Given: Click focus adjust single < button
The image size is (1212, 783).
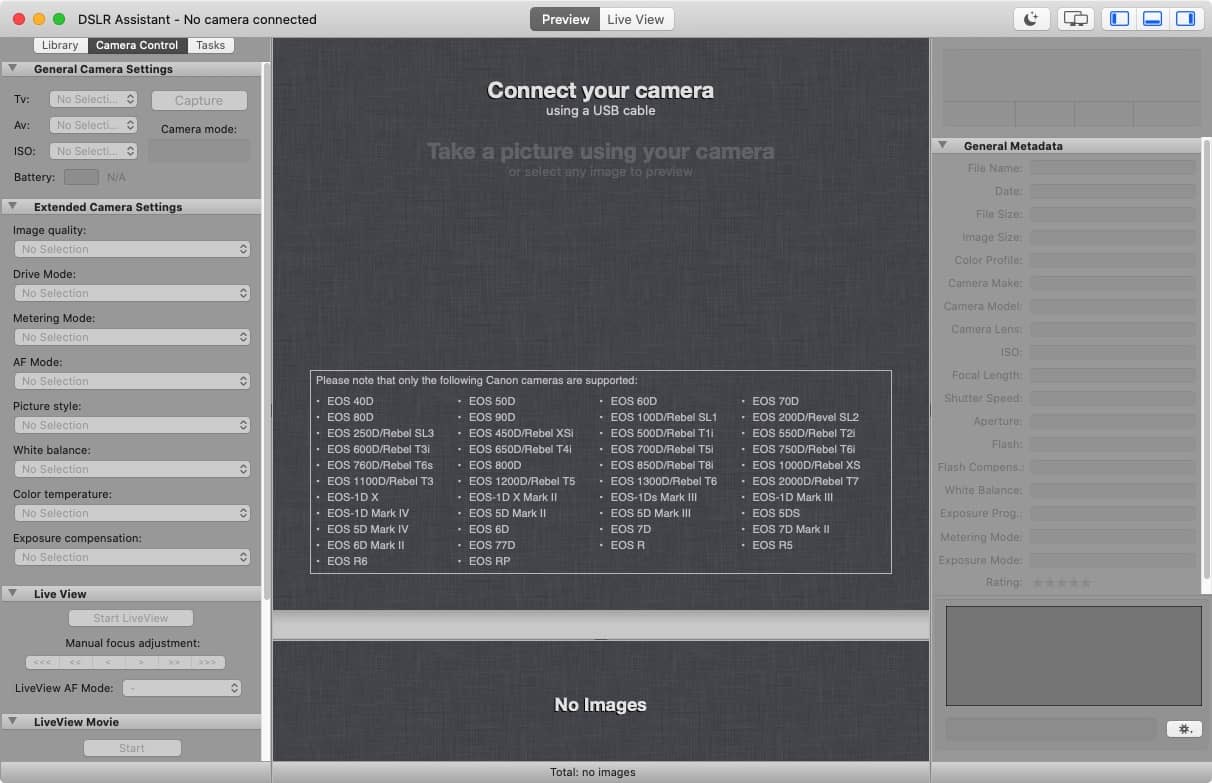Looking at the screenshot, I should click(x=108, y=662).
